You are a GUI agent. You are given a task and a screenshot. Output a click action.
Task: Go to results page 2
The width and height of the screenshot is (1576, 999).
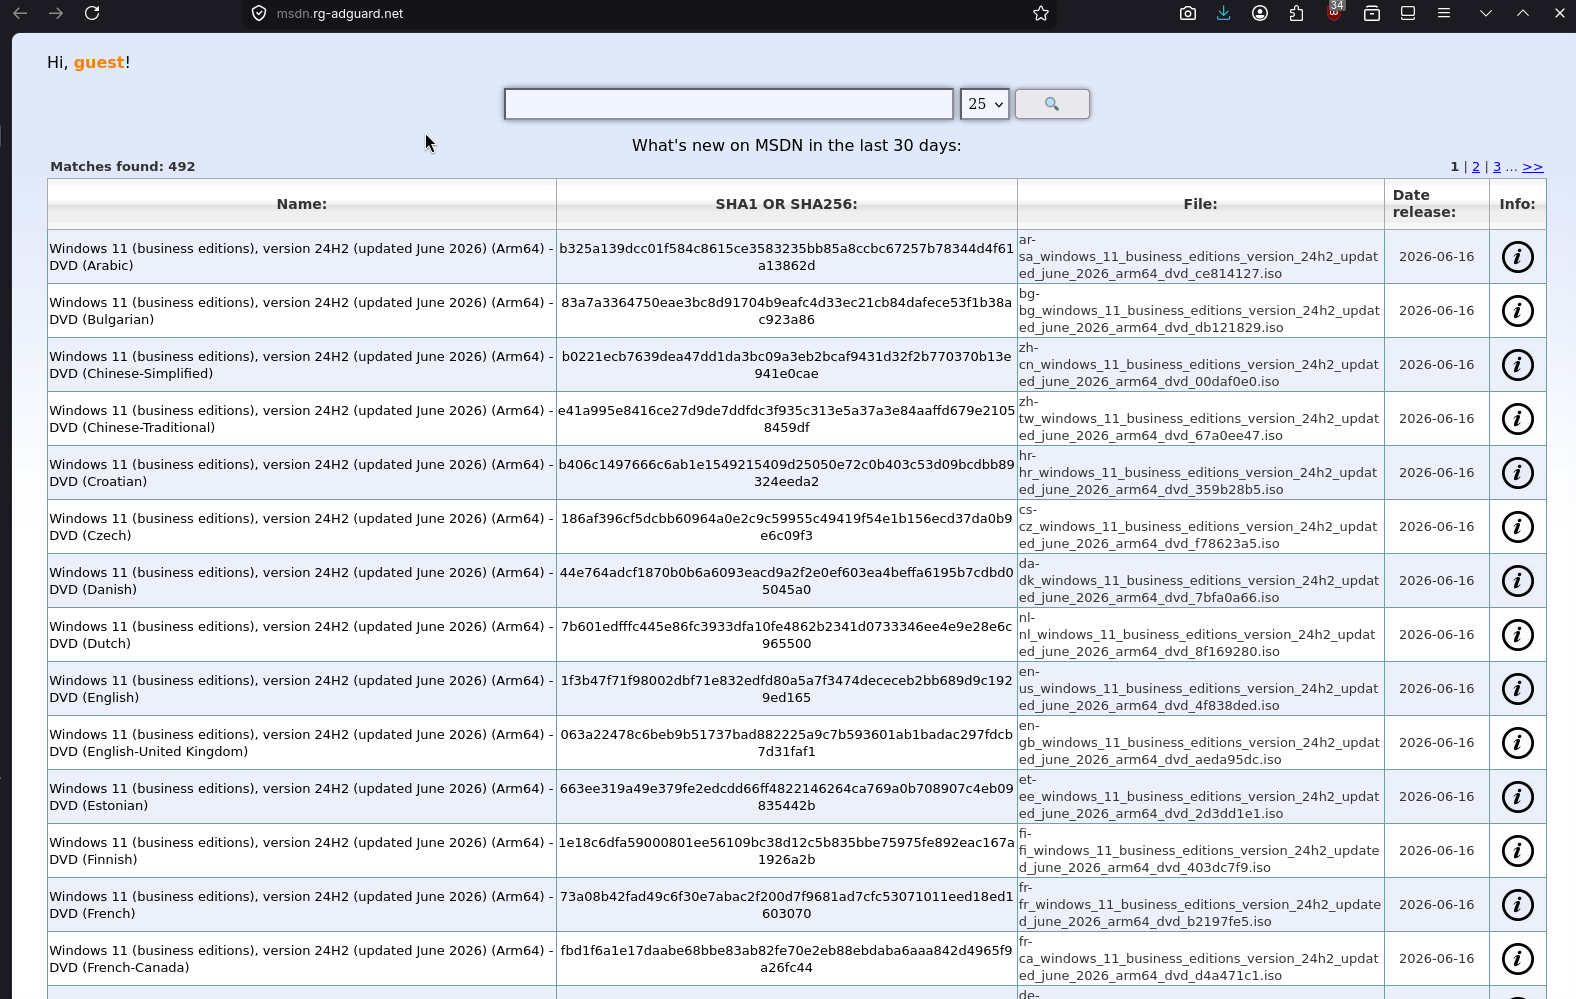tap(1476, 167)
